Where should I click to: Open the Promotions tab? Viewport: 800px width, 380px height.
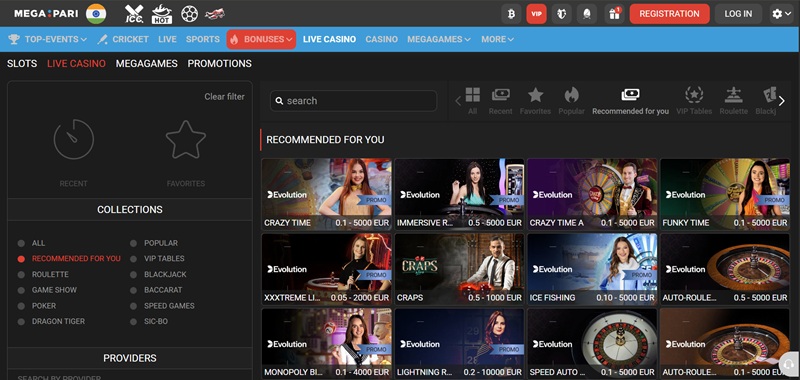(x=219, y=64)
